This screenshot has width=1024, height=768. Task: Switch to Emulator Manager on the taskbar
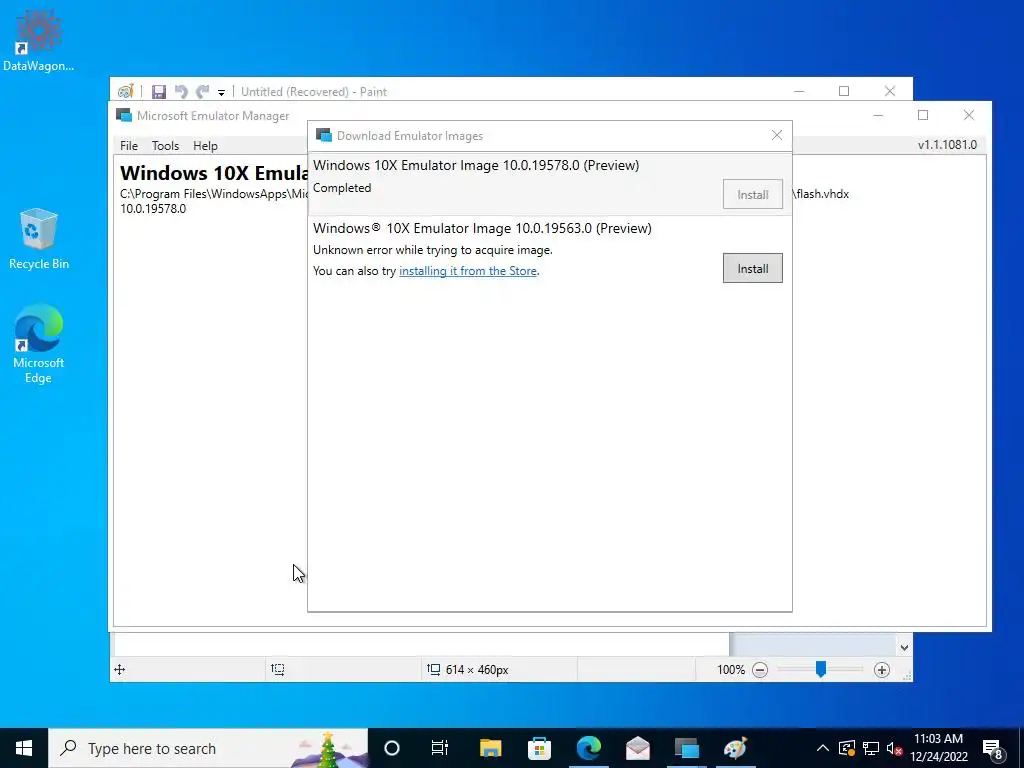[x=686, y=748]
